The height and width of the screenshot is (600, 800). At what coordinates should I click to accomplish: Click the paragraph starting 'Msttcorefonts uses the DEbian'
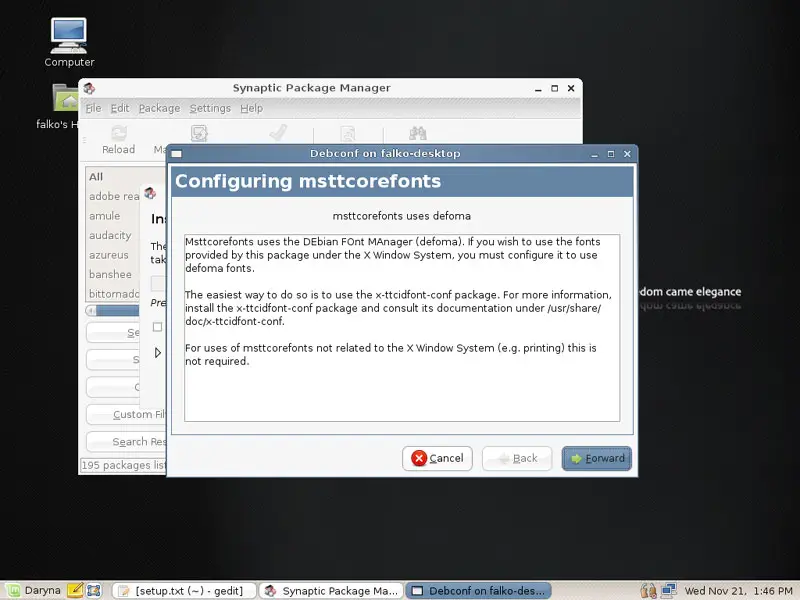393,255
